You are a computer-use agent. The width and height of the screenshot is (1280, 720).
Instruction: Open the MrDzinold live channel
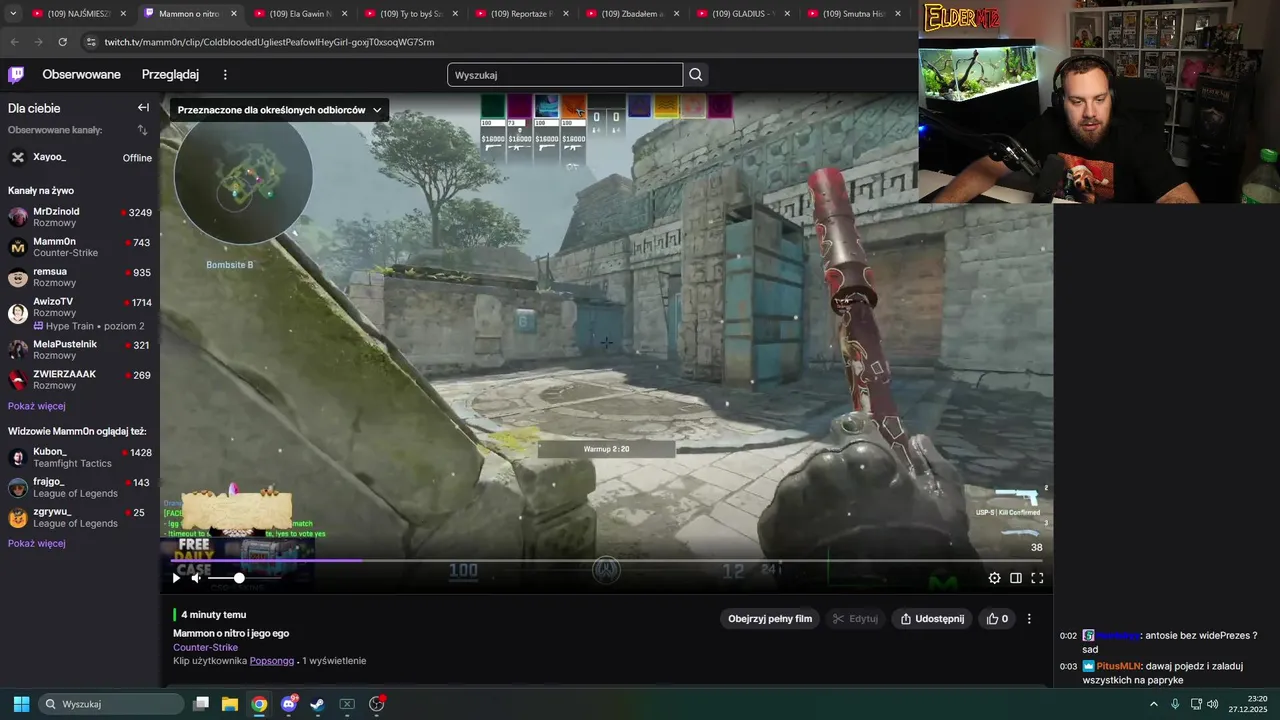click(80, 217)
